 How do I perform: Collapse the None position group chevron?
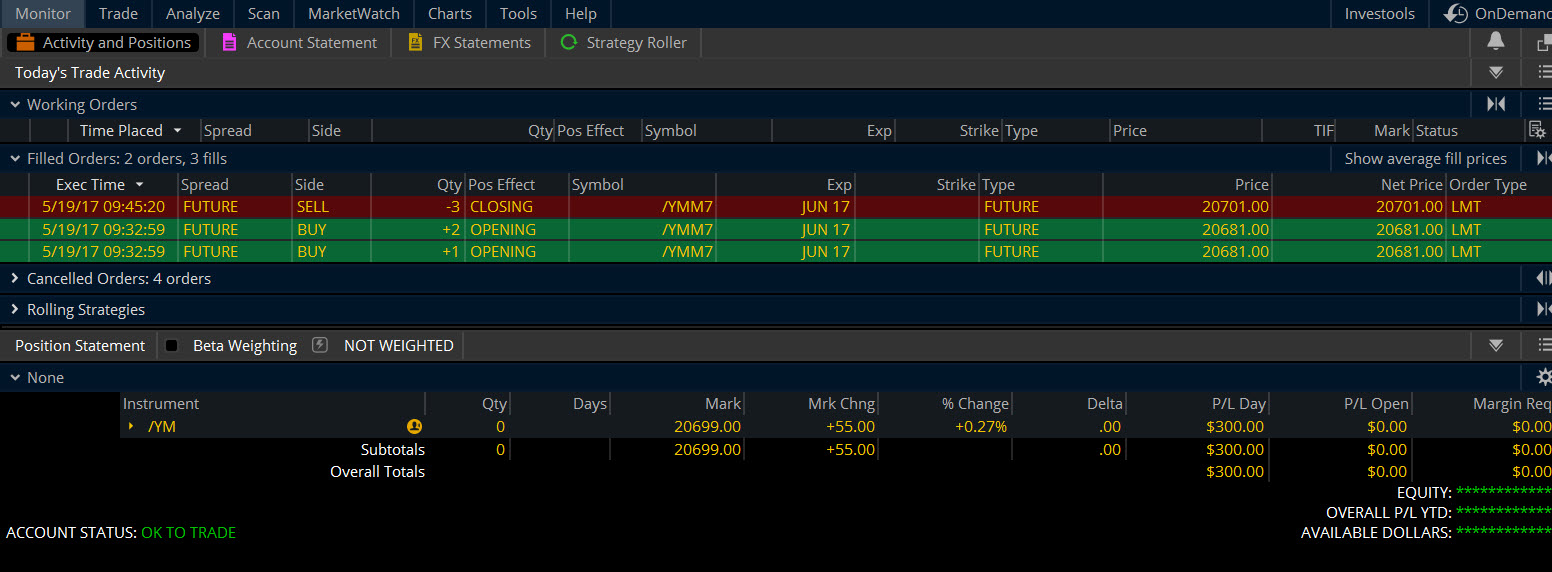click(15, 377)
